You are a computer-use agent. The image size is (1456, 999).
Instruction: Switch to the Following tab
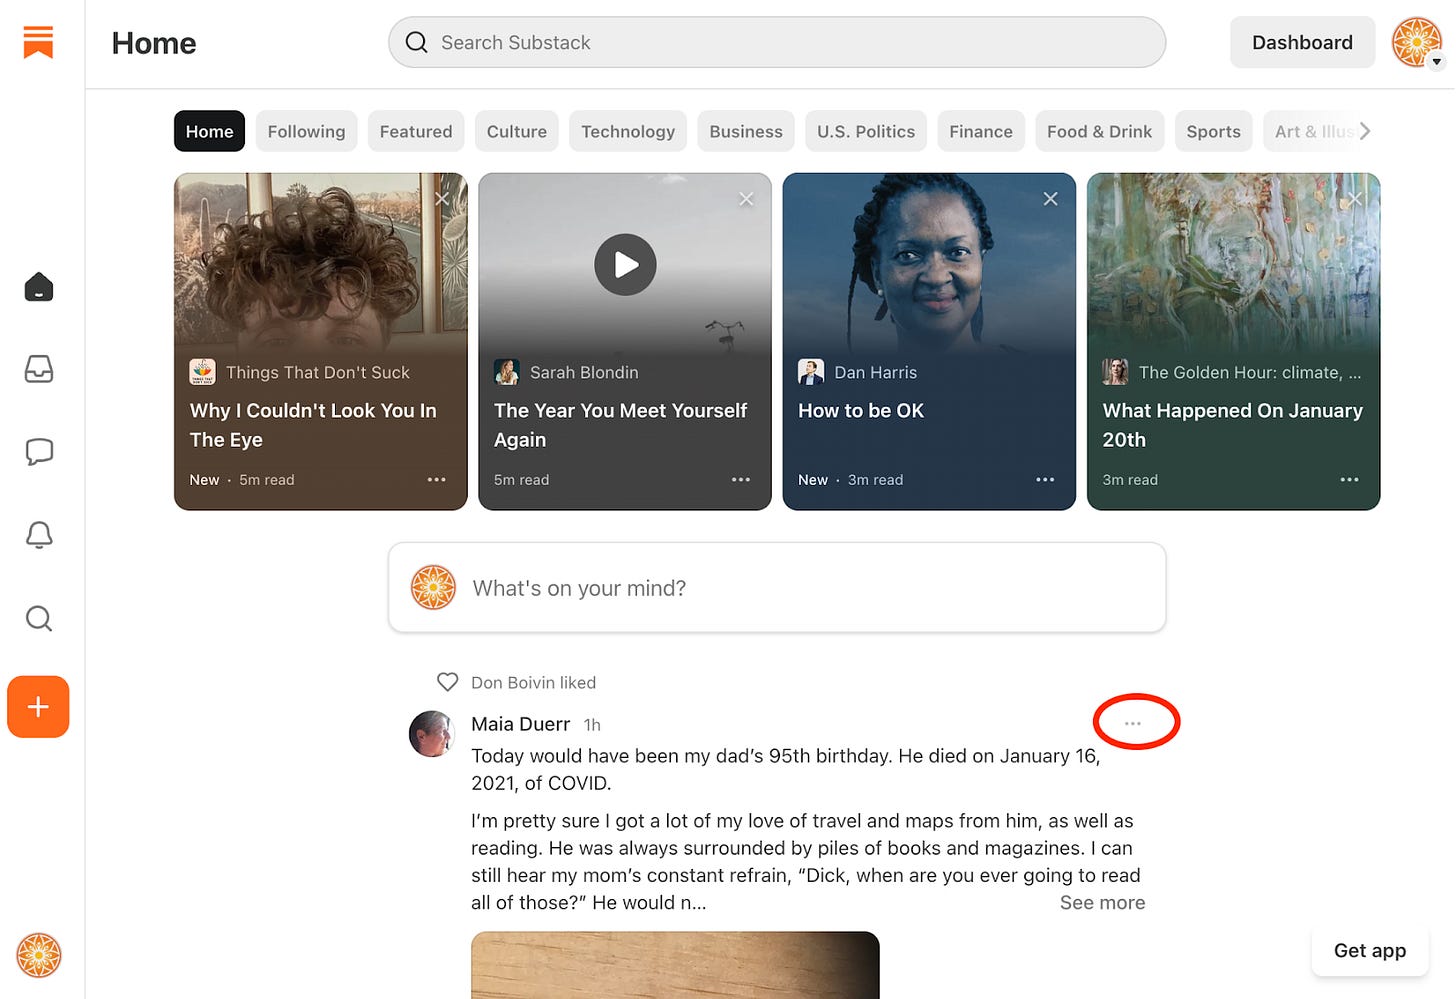(306, 131)
